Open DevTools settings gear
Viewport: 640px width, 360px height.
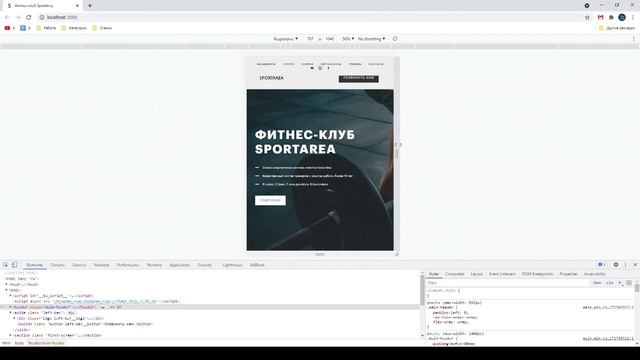(x=616, y=265)
